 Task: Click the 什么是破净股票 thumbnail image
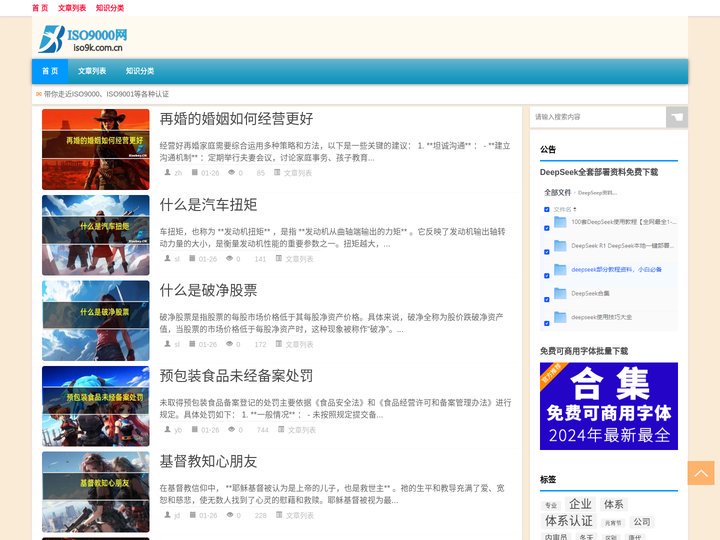click(96, 321)
